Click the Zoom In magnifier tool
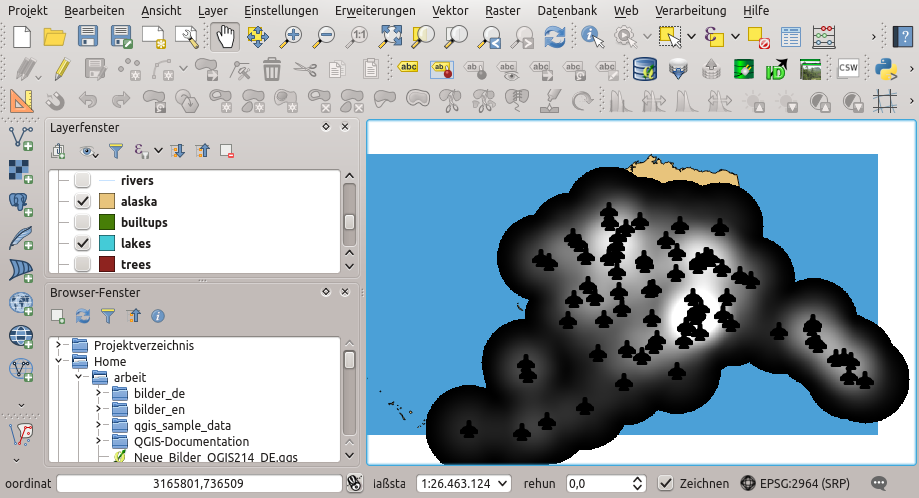 coord(291,37)
